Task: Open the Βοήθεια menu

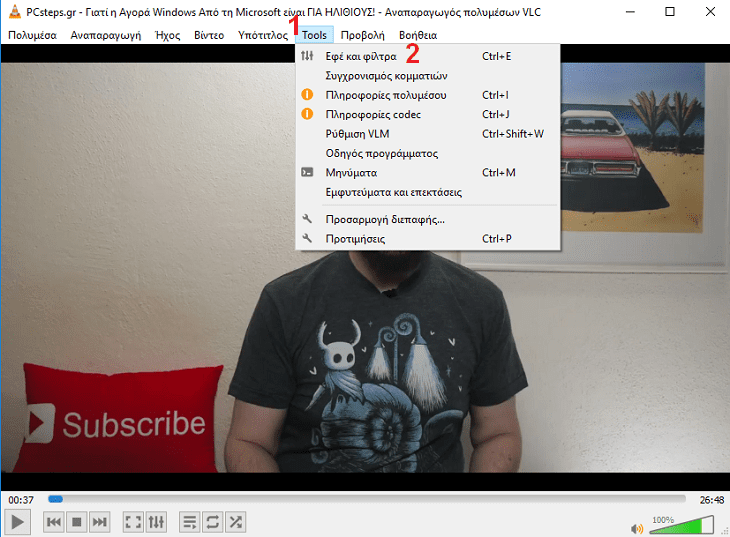Action: point(418,35)
